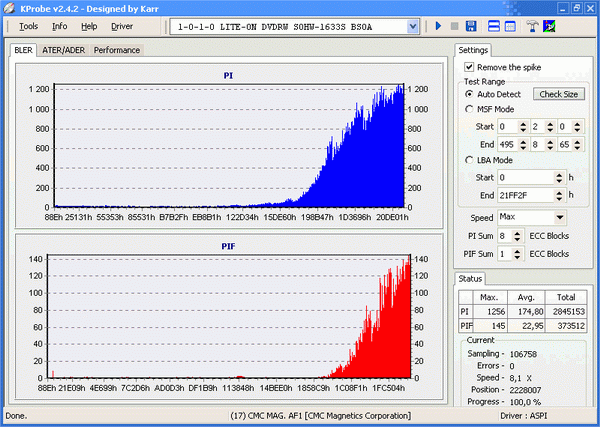Switch to the BLER tab
600x427 pixels.
point(23,50)
